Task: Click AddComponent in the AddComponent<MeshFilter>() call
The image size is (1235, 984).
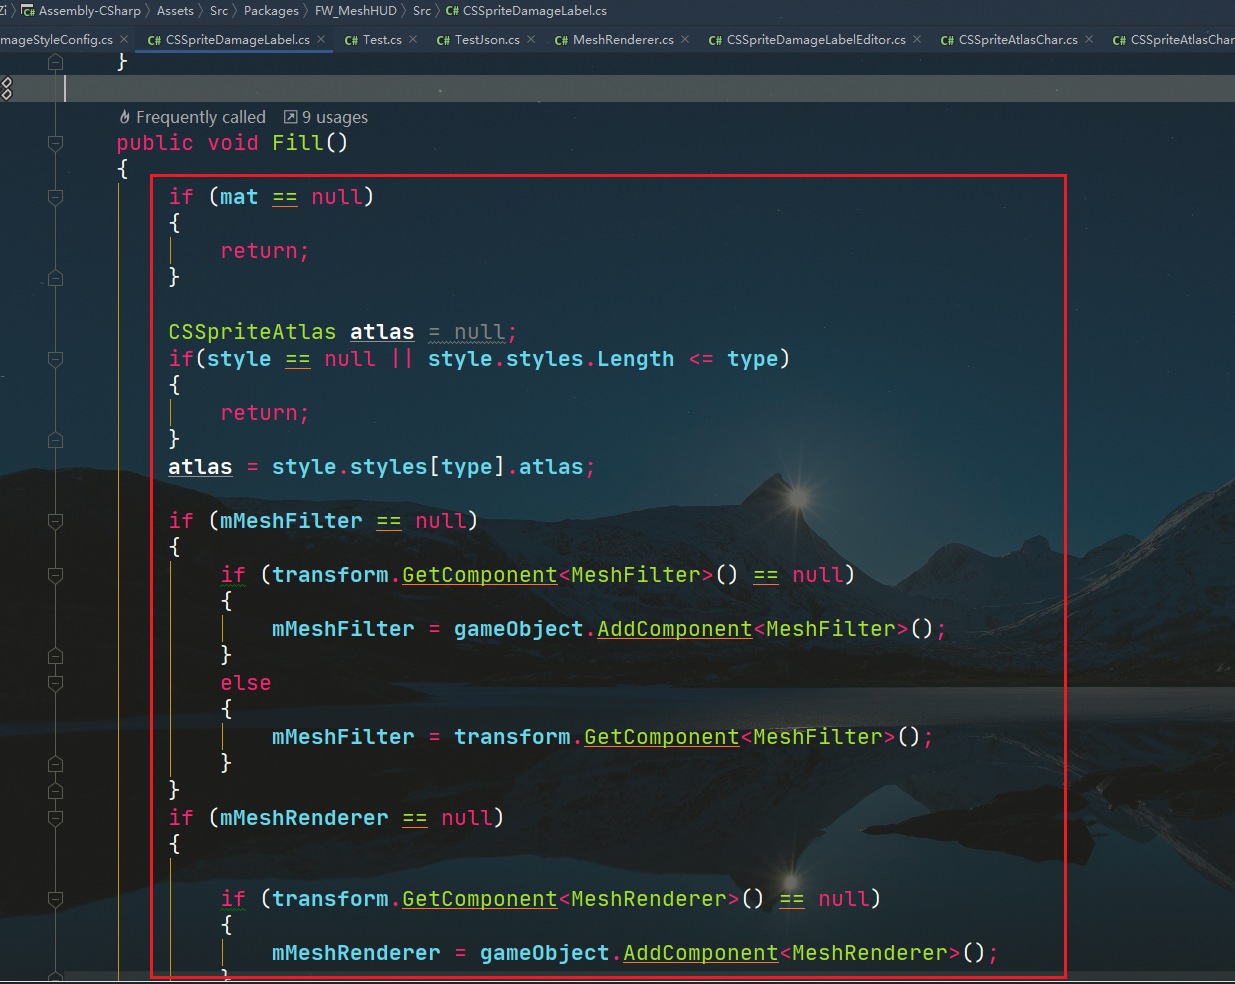Action: pos(675,629)
